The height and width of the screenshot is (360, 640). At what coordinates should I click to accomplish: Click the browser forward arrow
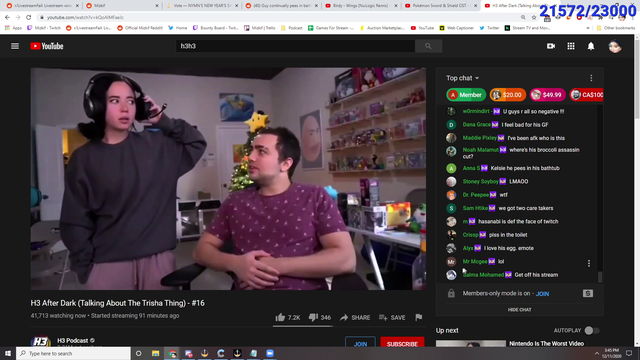(x=18, y=18)
